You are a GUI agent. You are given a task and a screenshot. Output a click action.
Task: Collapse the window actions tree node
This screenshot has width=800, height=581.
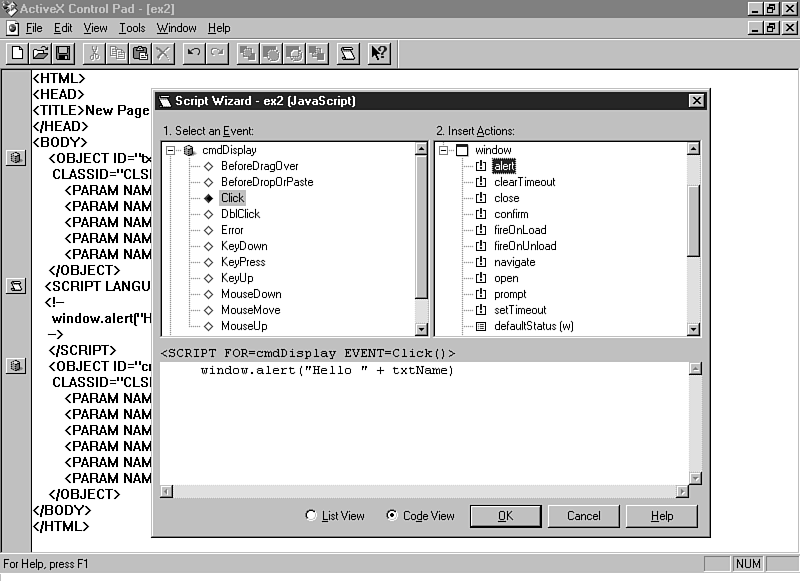pyautogui.click(x=444, y=150)
